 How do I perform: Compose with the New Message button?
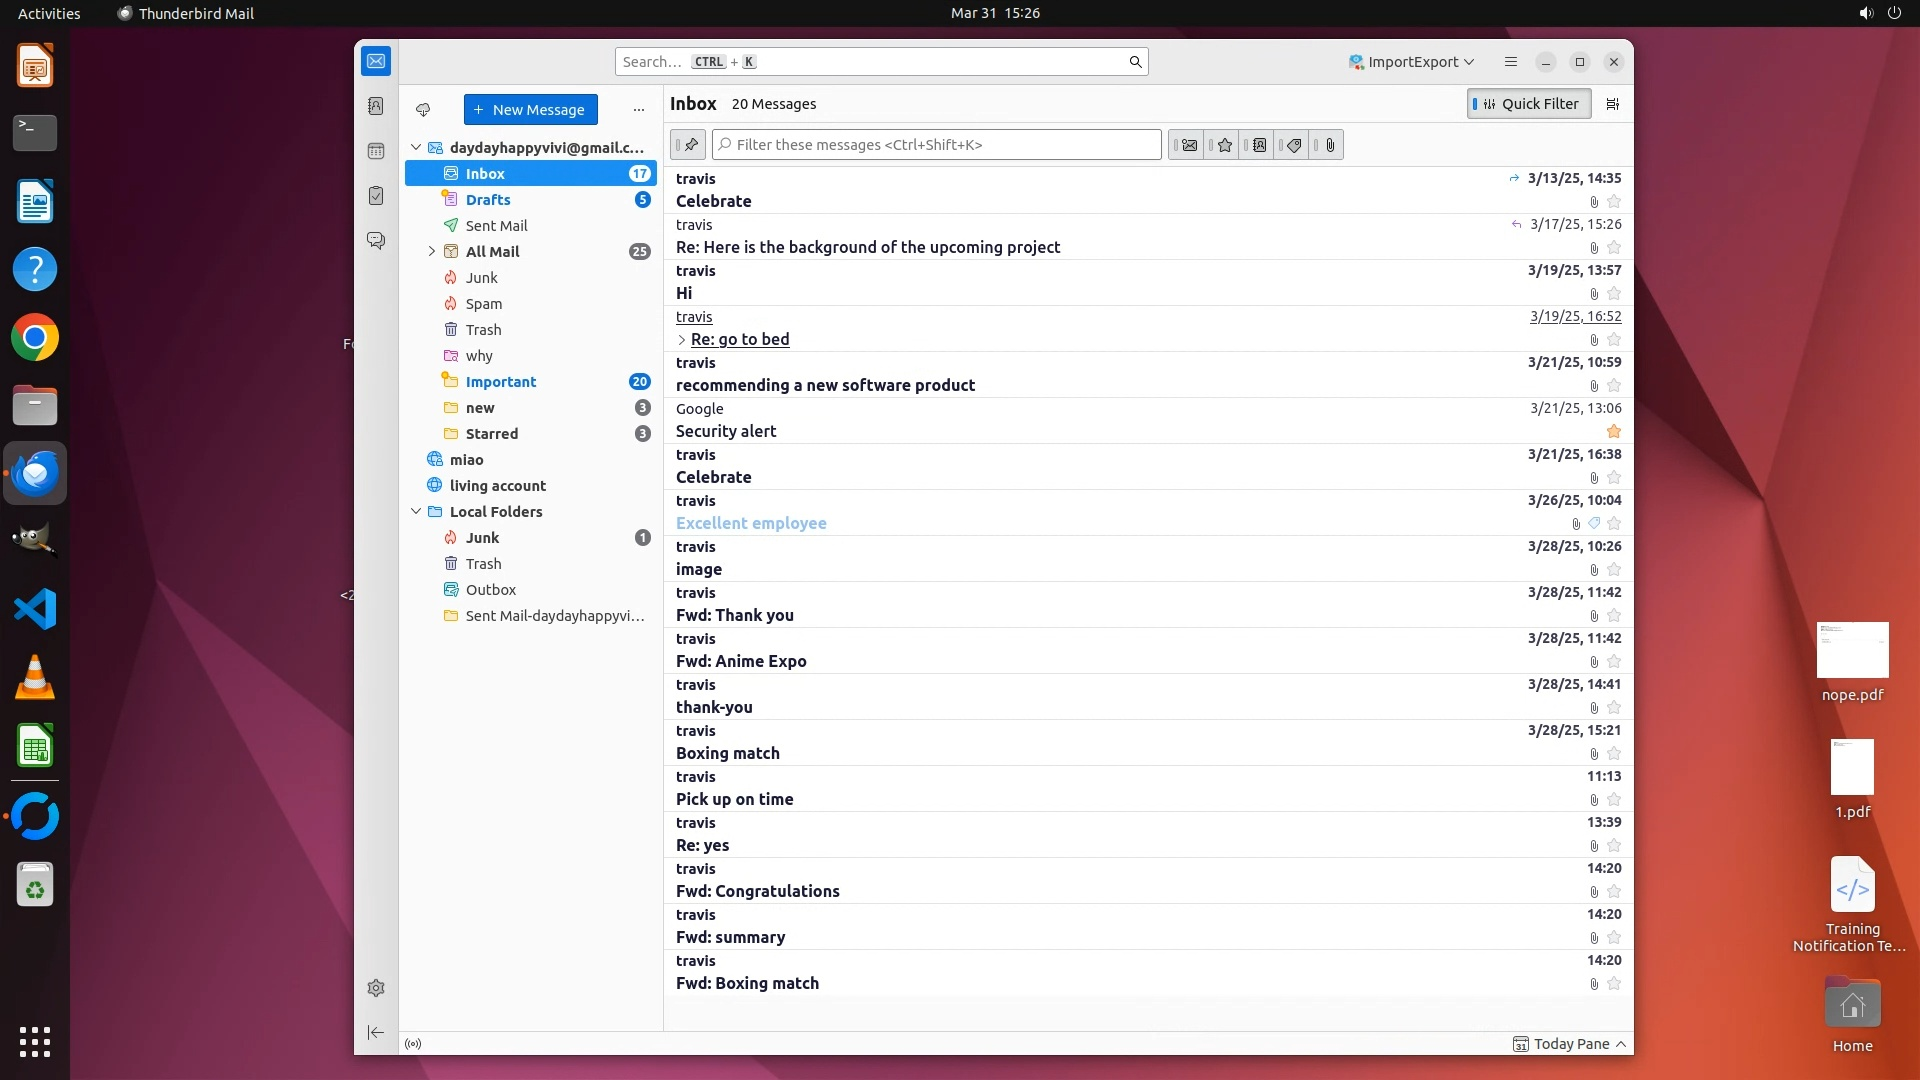pyautogui.click(x=530, y=110)
